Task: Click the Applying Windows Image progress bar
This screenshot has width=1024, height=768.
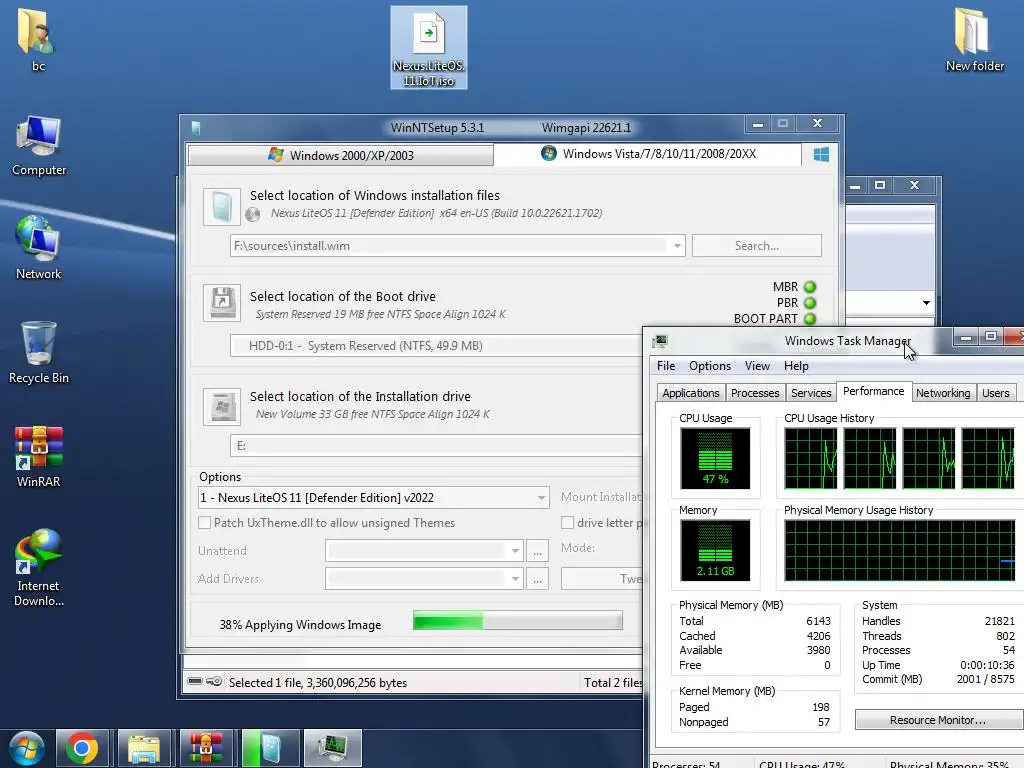Action: [x=518, y=620]
